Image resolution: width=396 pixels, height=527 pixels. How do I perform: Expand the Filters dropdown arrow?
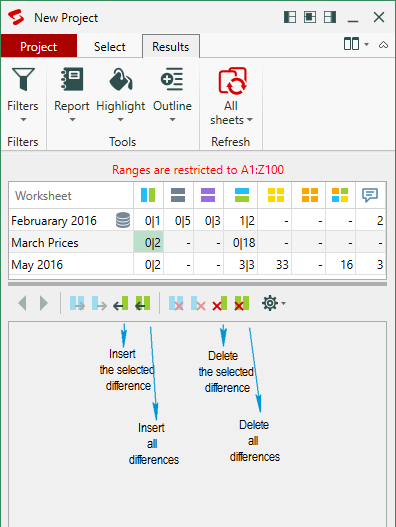click(23, 120)
